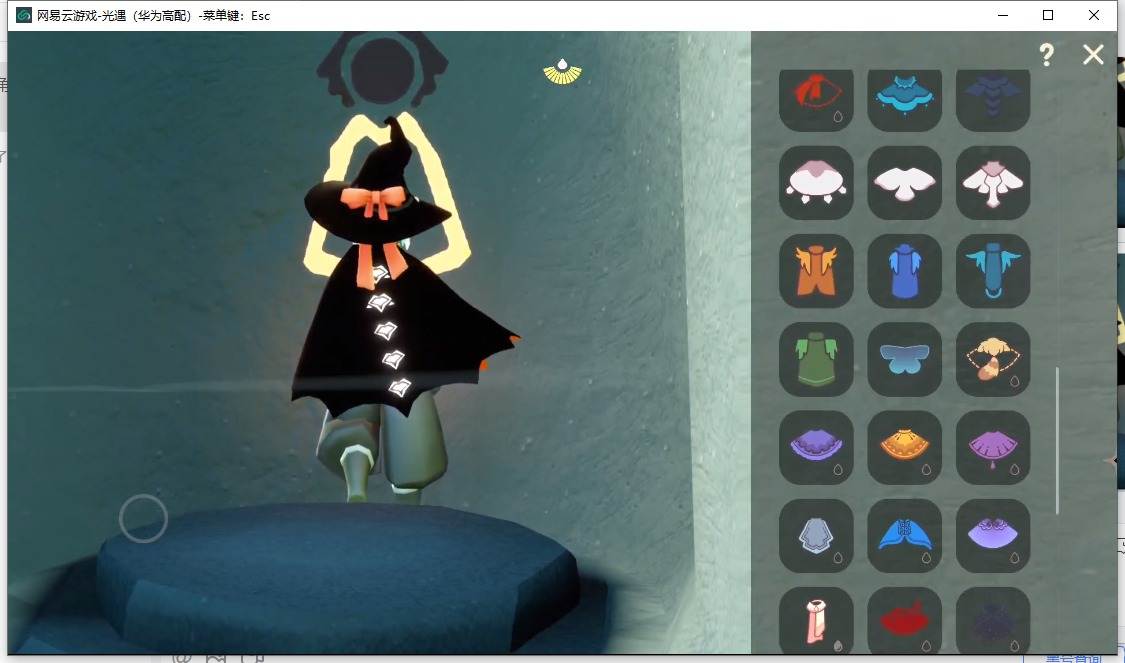Click the cape list scrollbar
Viewport: 1125px width, 663px height.
pyautogui.click(x=1057, y=441)
